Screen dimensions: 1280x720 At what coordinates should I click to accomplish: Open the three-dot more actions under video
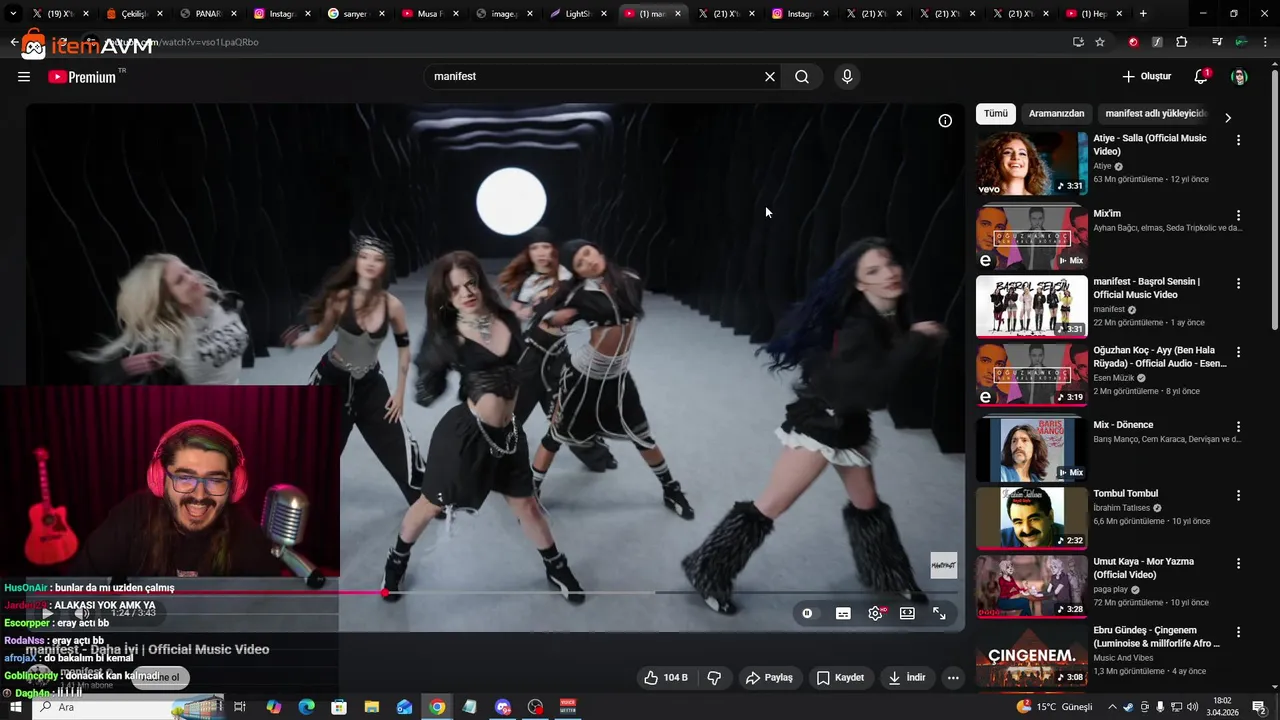coord(953,678)
